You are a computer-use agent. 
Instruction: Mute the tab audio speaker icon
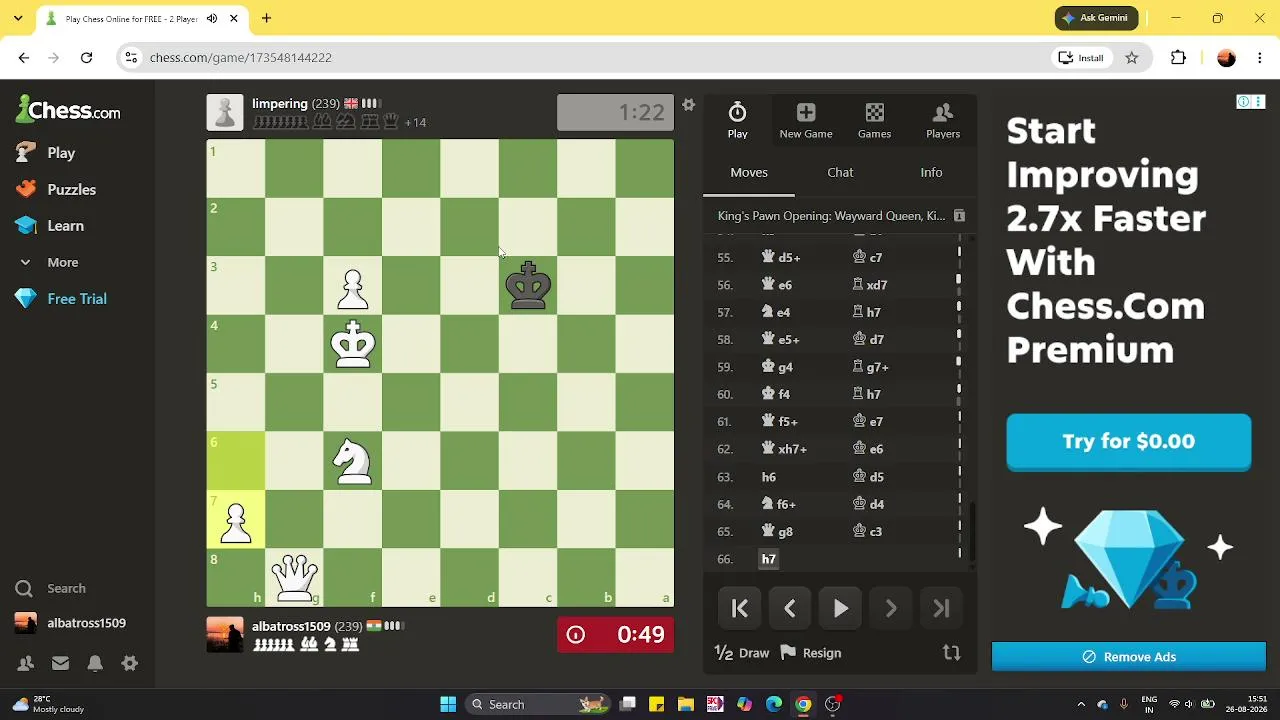click(x=212, y=18)
